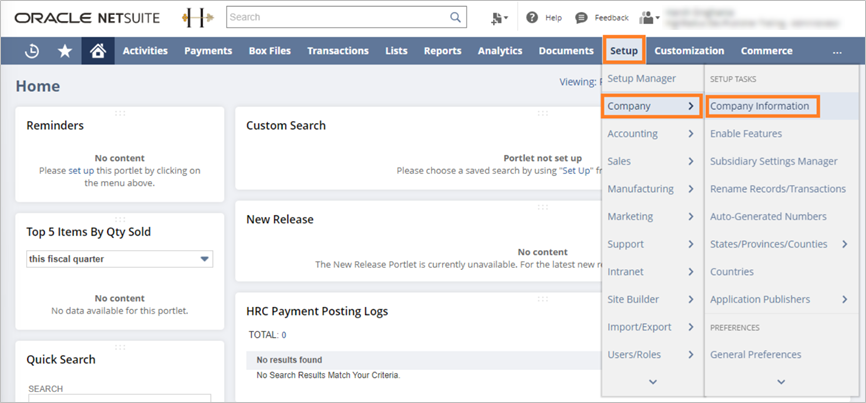Open the Transactions navigation menu

tap(337, 51)
